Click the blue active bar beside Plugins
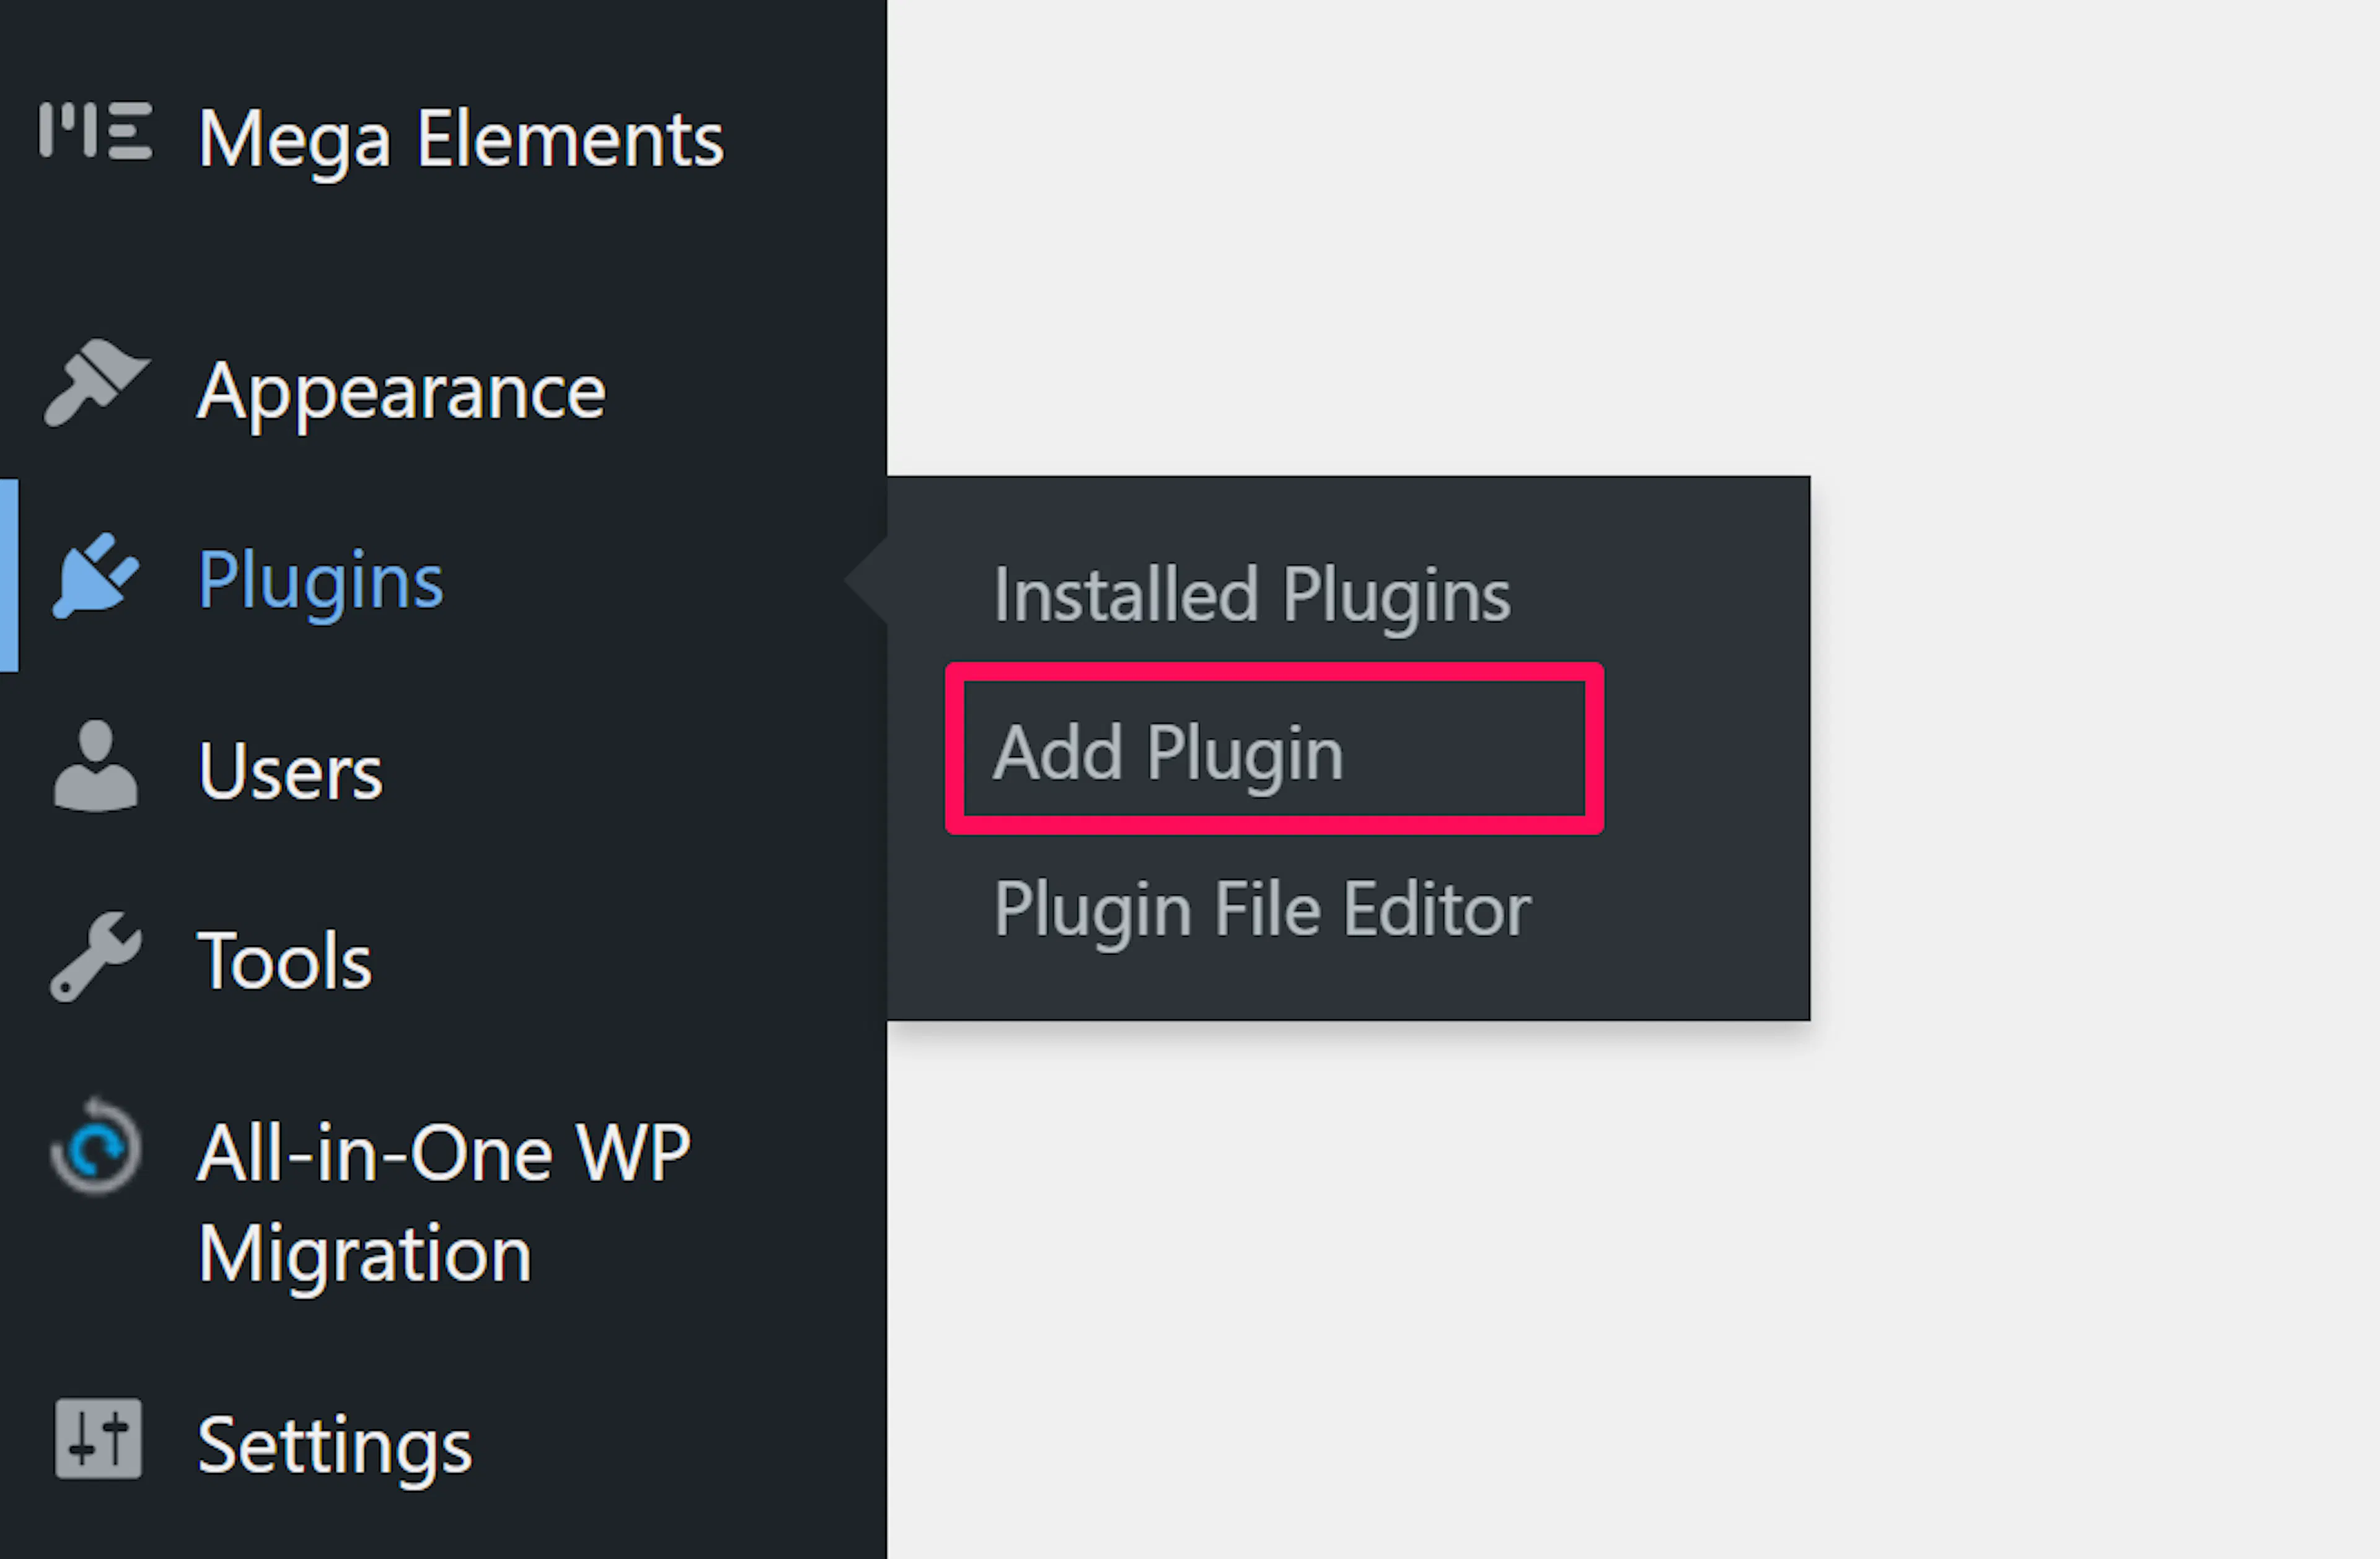This screenshot has width=2380, height=1559. (x=9, y=576)
